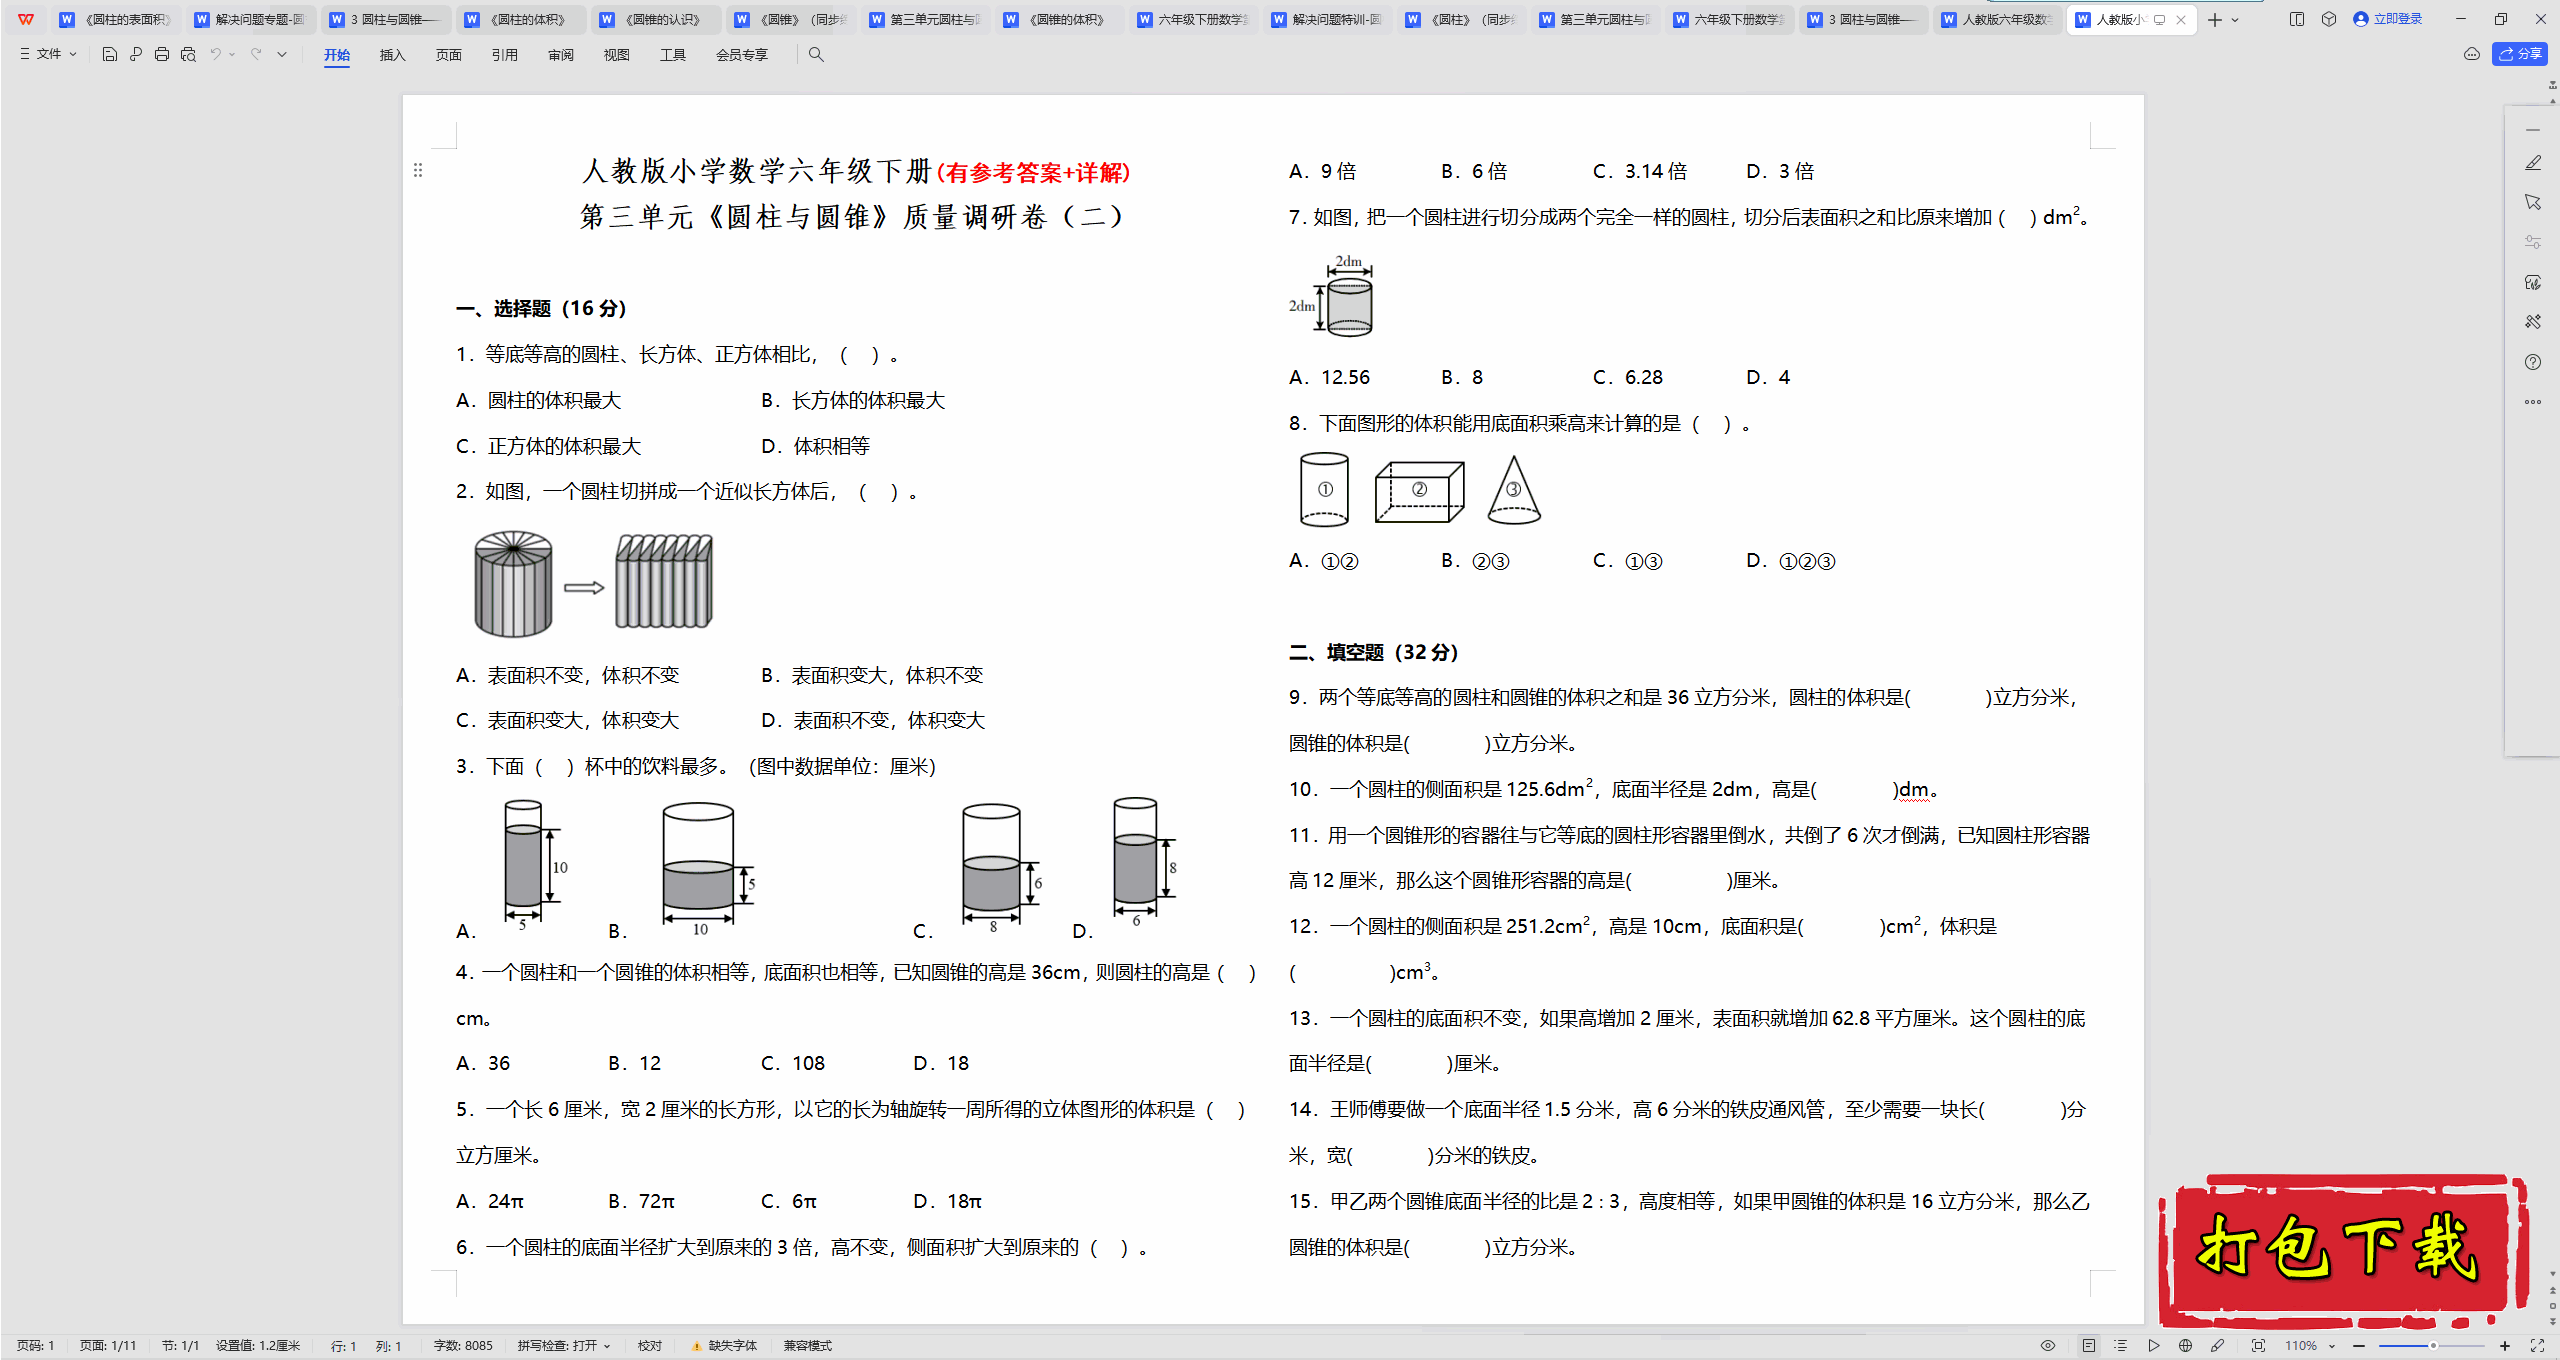
Task: Expand the undo history dropdown arrow
Action: [233, 55]
